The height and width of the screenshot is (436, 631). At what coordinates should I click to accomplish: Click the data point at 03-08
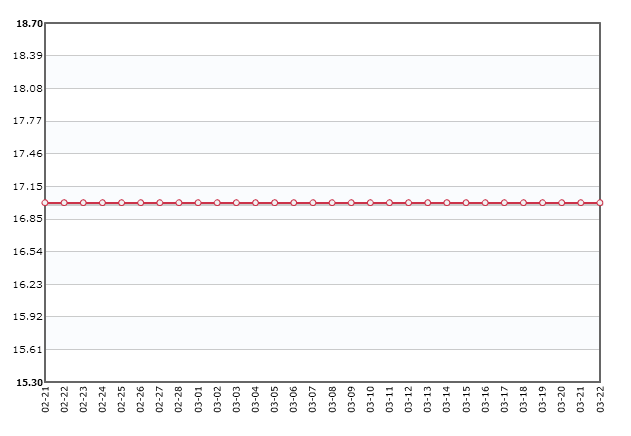click(x=332, y=203)
